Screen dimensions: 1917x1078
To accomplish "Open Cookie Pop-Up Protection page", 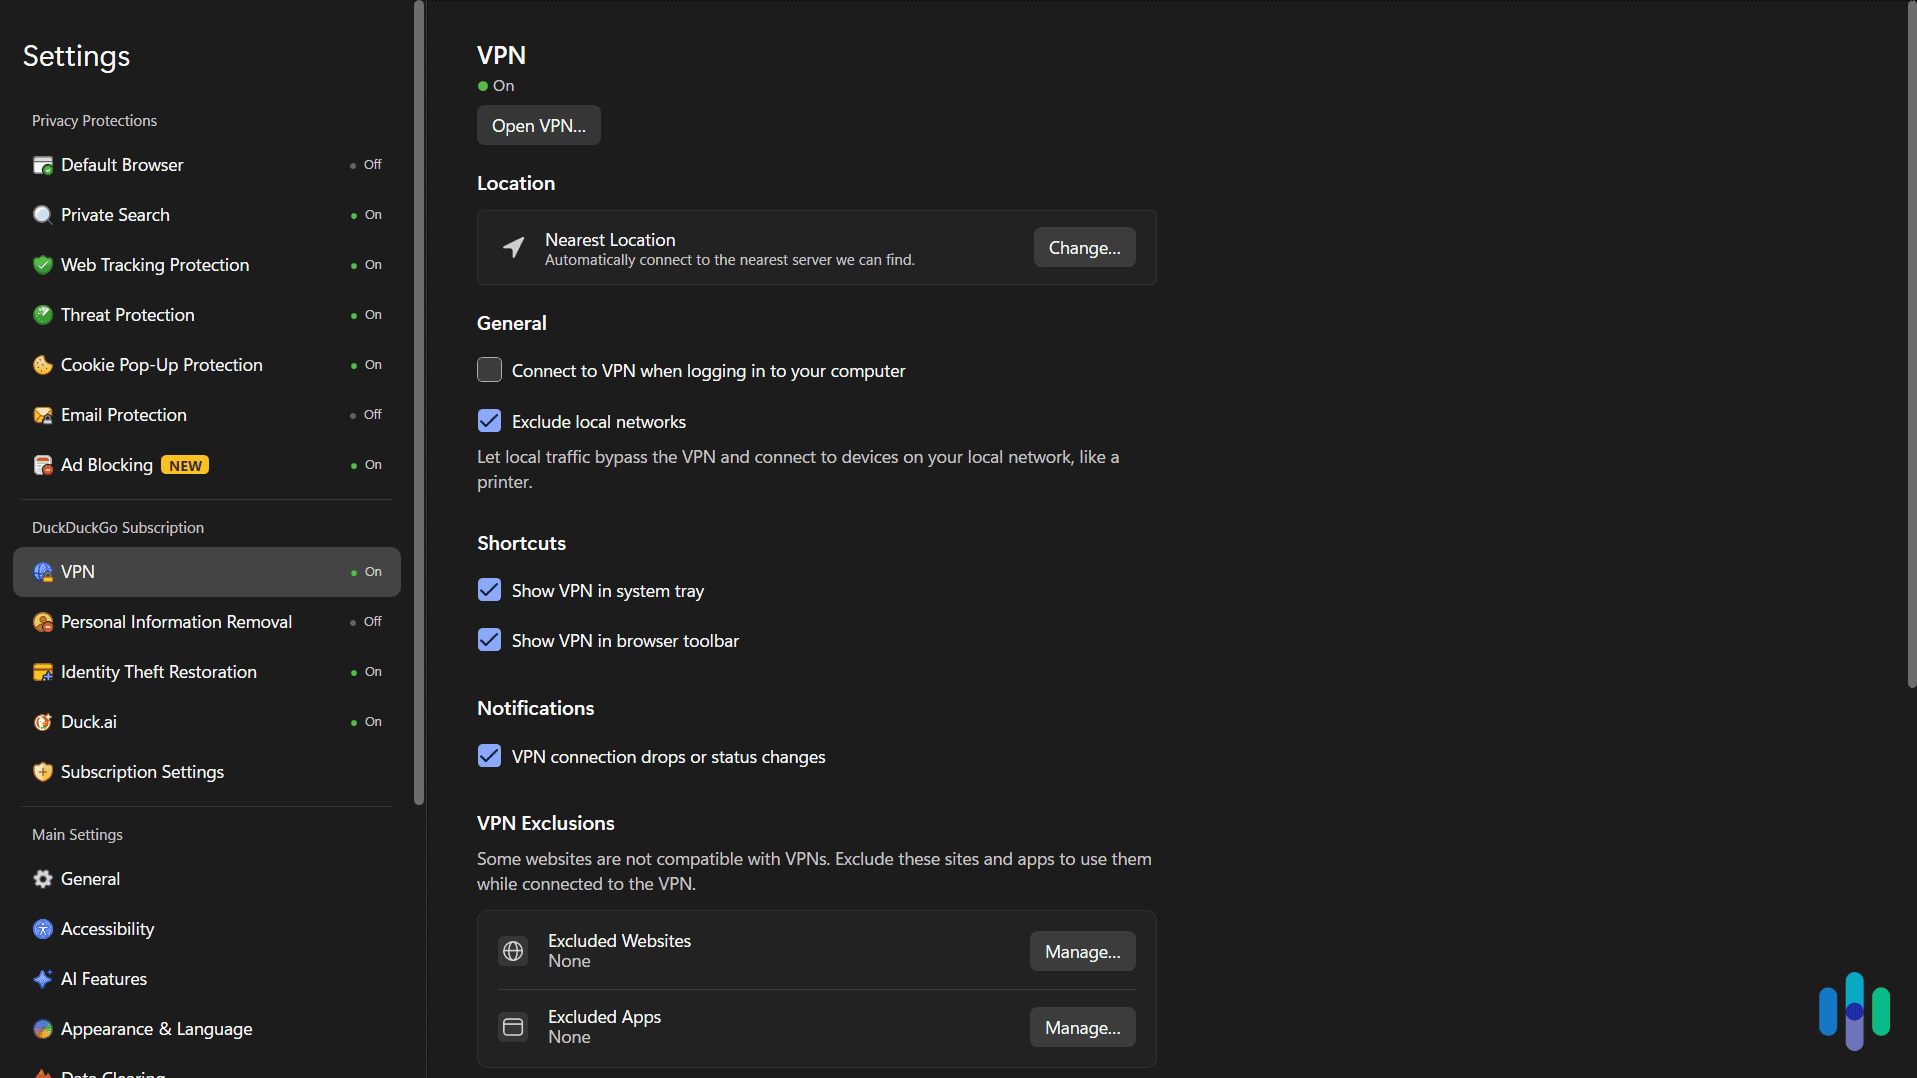I will (207, 365).
